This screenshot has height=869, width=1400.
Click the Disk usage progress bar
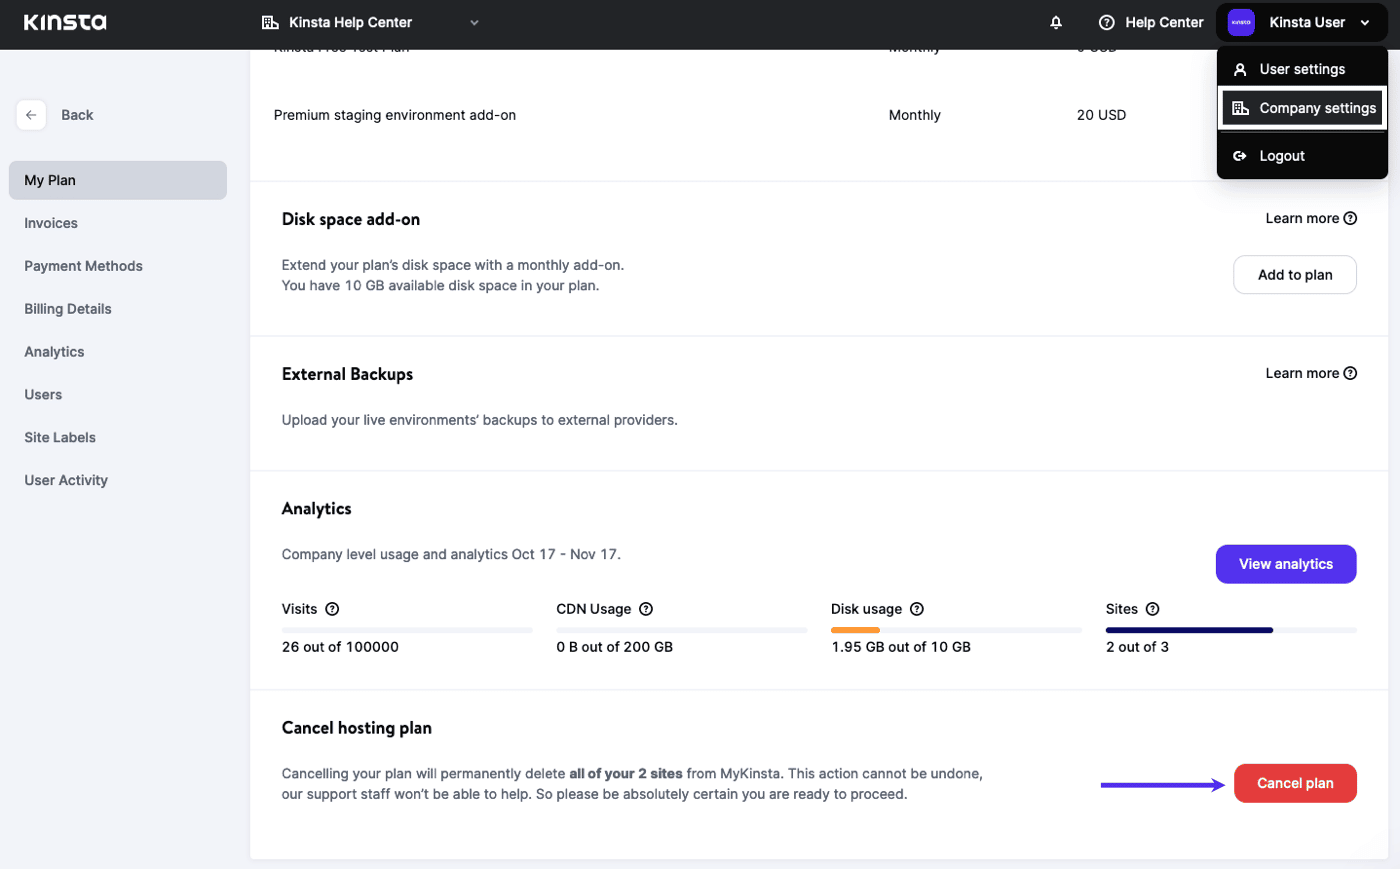(x=956, y=630)
